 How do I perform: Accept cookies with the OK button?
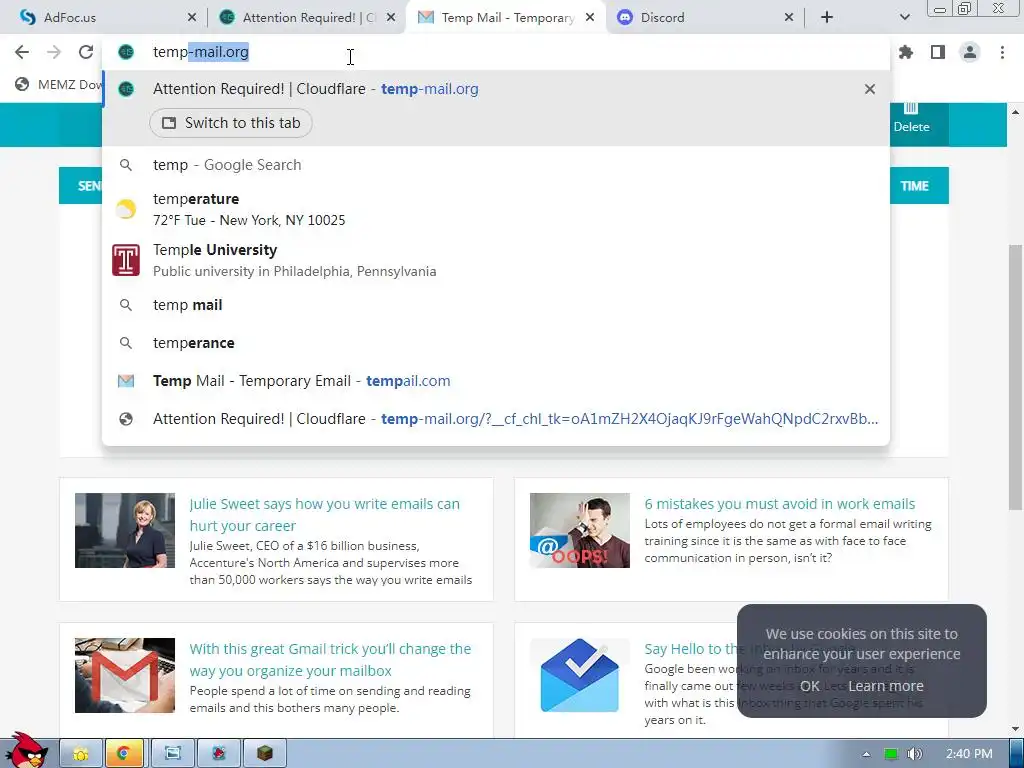coord(810,686)
